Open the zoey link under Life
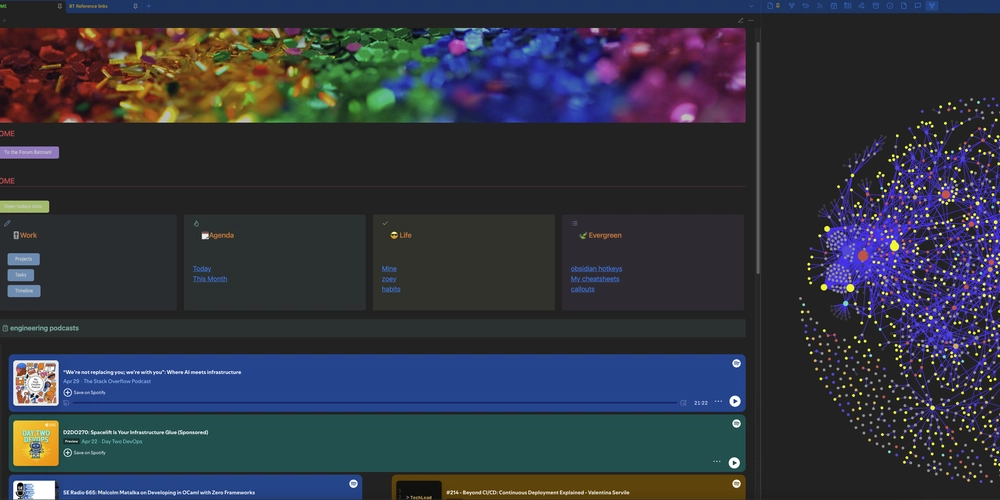Viewport: 1000px width, 500px height. coord(389,279)
